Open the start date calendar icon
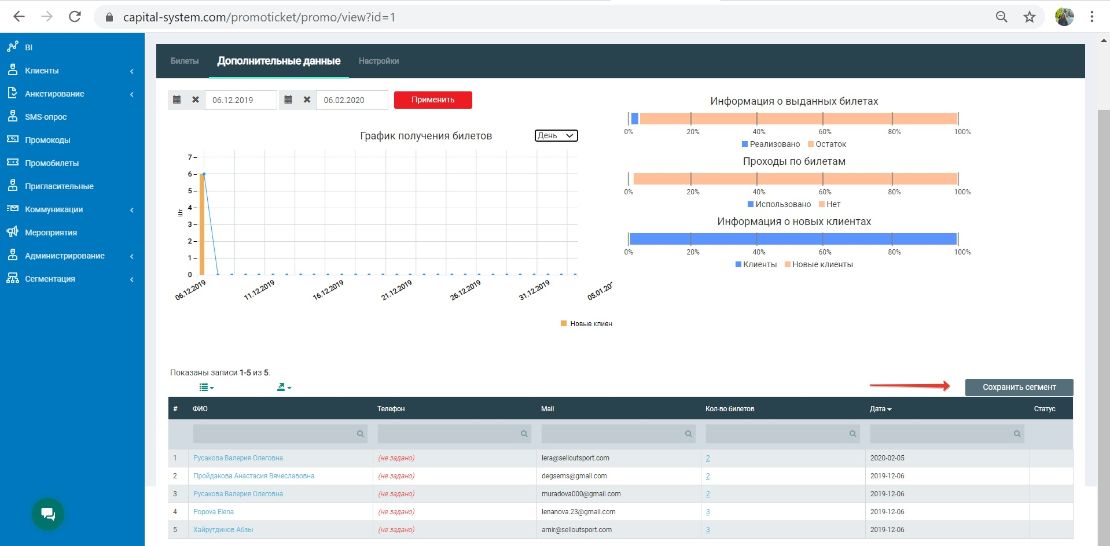 click(x=177, y=100)
